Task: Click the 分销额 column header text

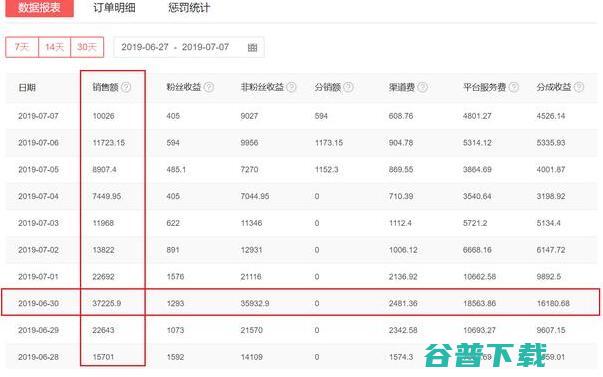Action: pyautogui.click(x=328, y=87)
